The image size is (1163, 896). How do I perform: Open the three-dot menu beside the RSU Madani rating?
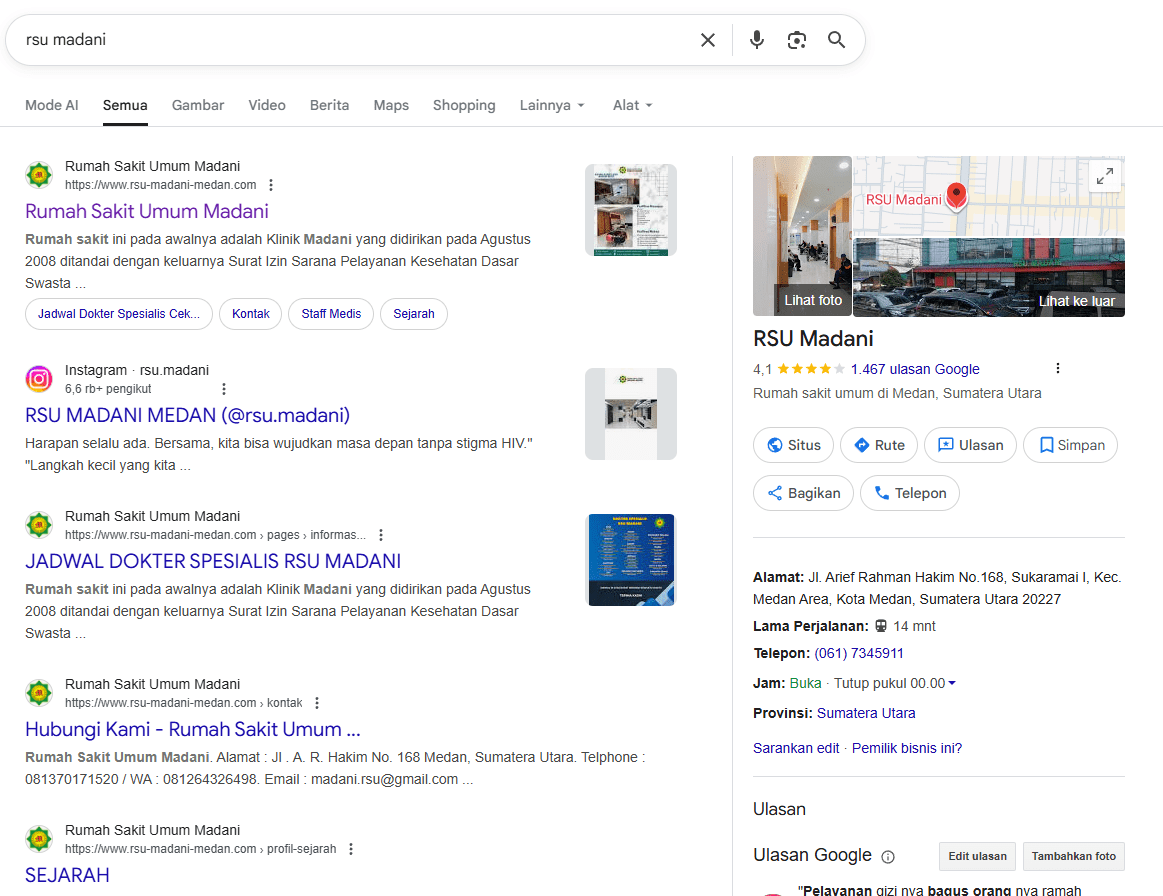click(1057, 368)
